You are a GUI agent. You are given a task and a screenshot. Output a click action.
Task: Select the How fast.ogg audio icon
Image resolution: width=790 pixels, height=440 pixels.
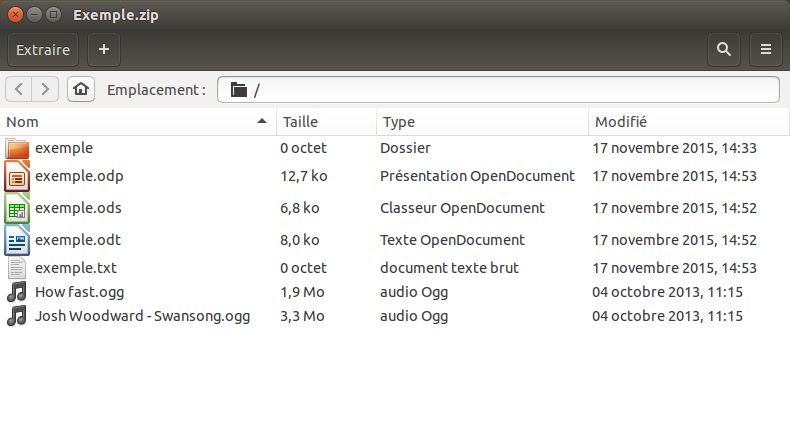(17, 292)
